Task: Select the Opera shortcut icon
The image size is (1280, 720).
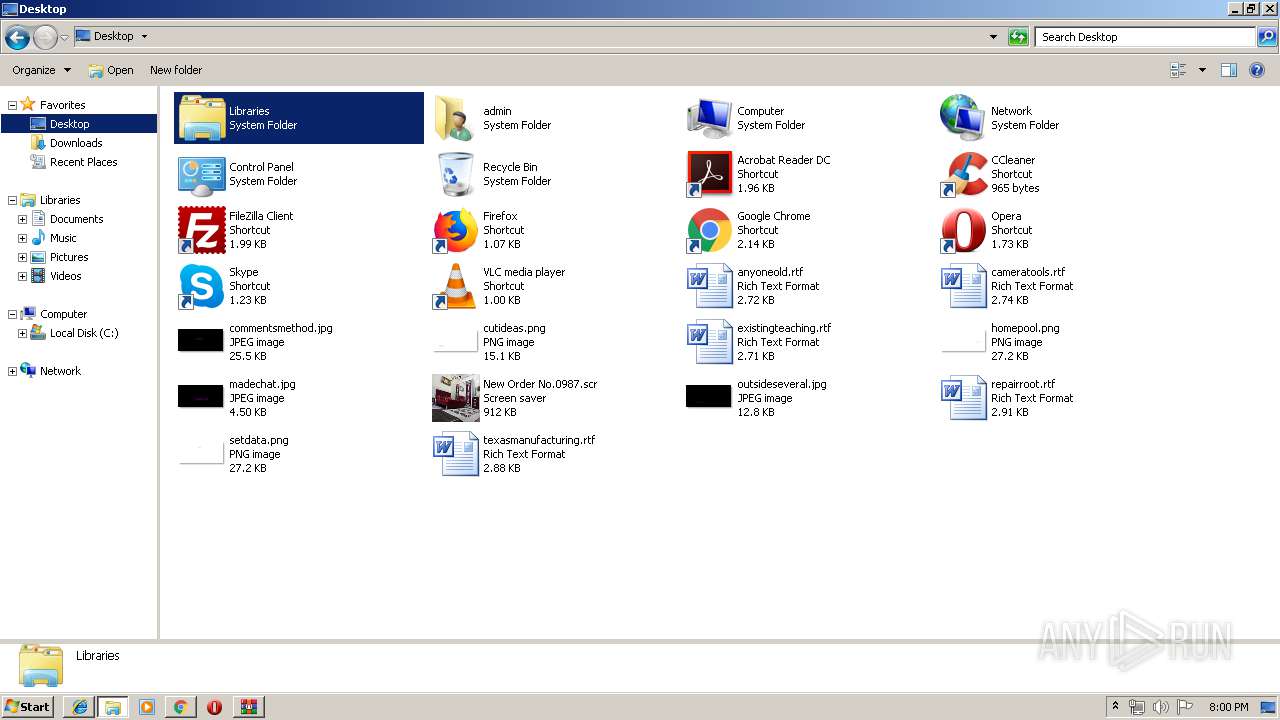Action: click(x=964, y=230)
